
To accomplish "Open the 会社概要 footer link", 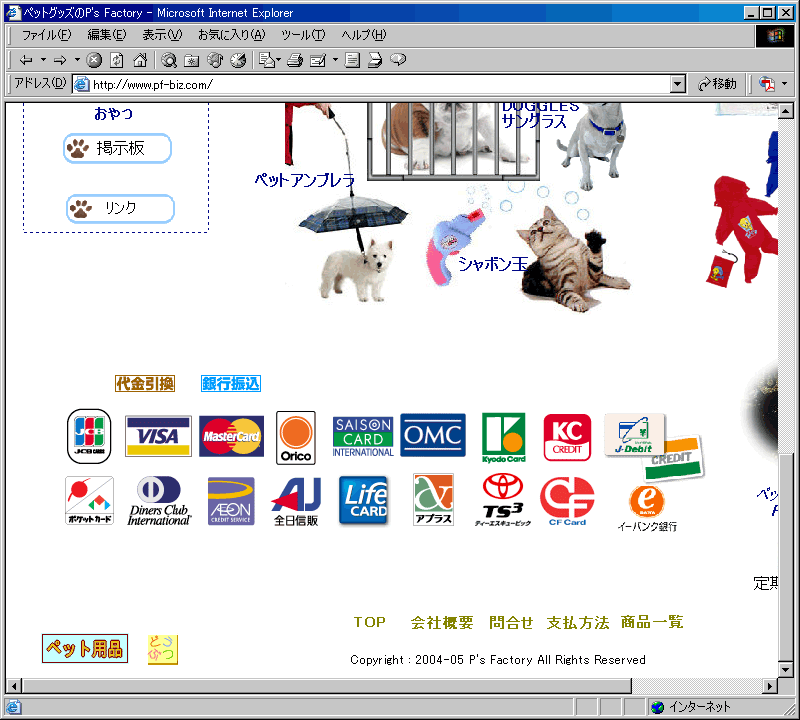I will coord(442,623).
